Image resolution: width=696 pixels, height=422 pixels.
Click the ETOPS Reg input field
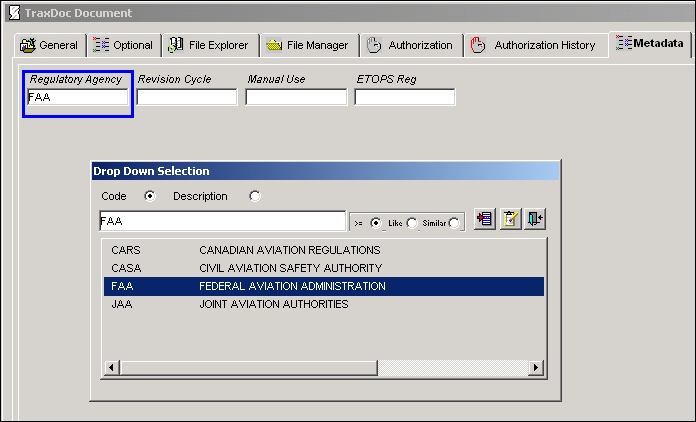[405, 97]
